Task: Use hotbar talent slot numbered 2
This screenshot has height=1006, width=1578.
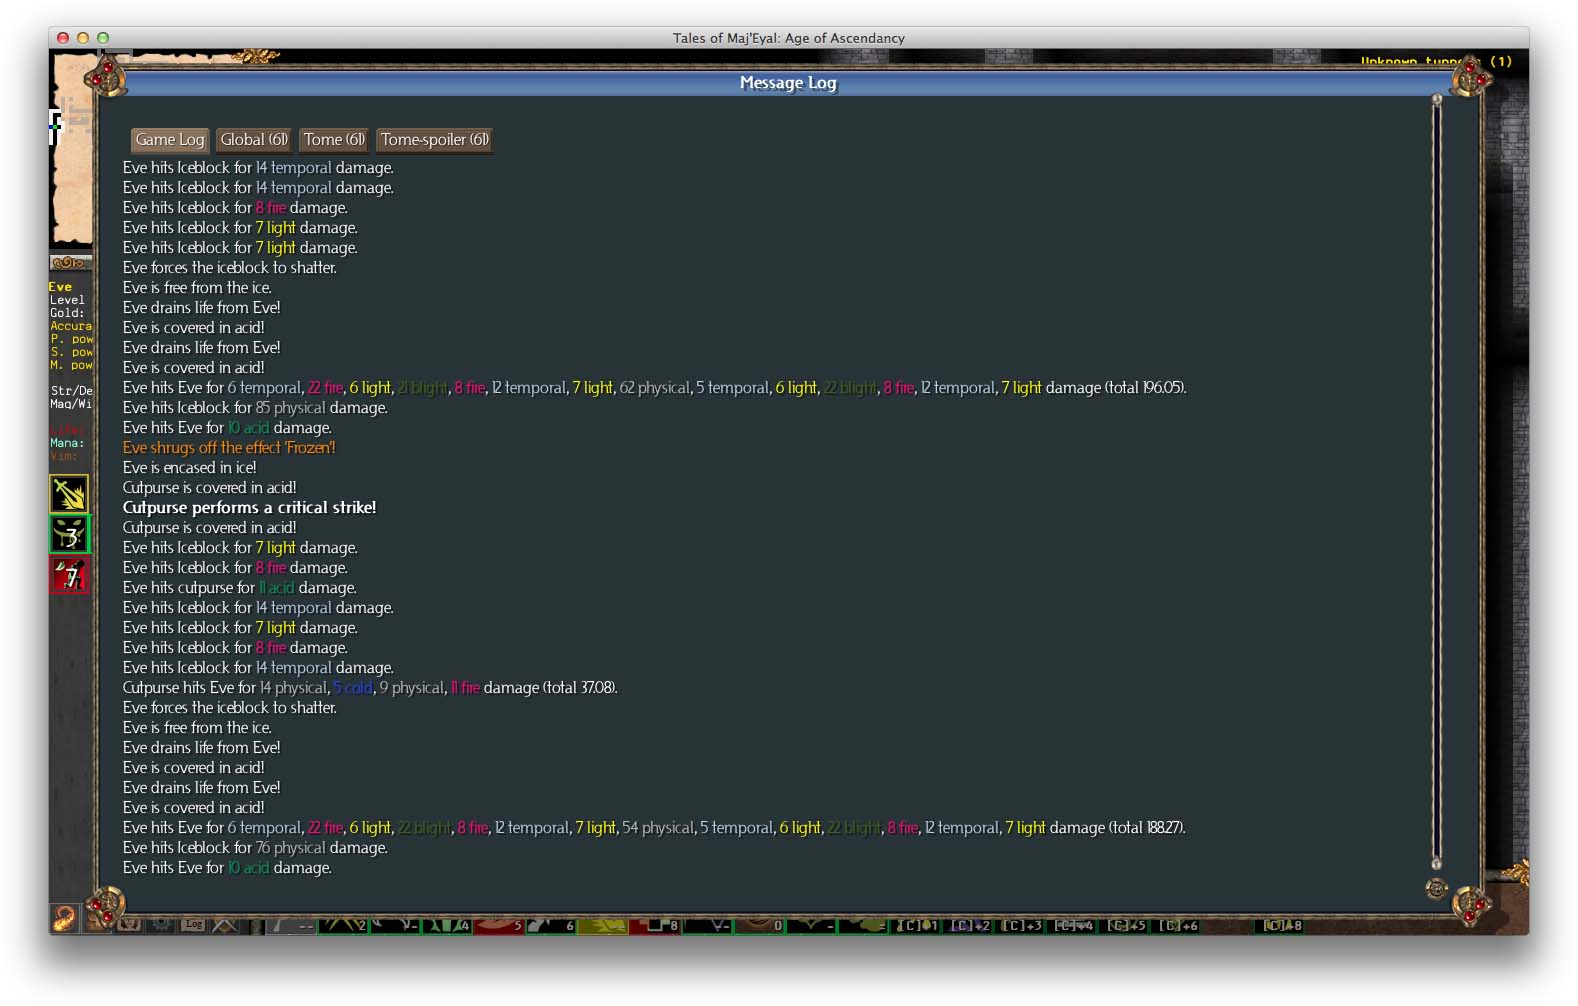Action: click(343, 926)
